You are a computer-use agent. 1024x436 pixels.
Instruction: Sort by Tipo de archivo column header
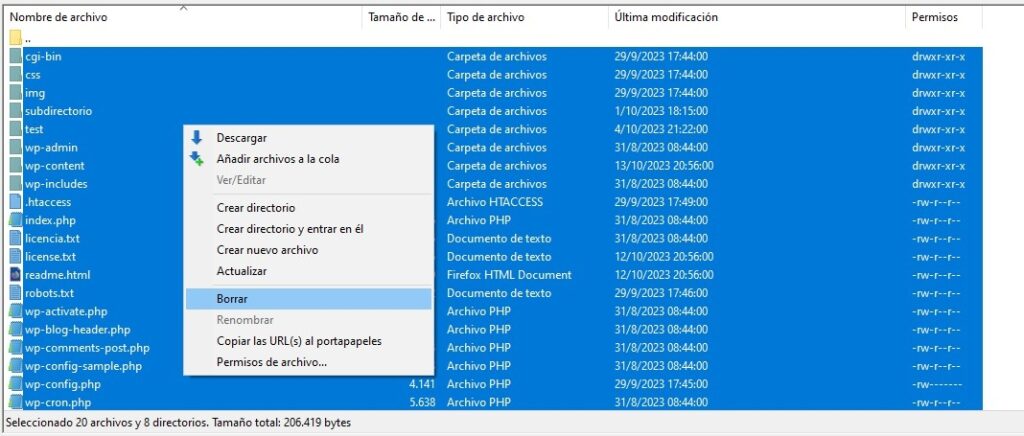[x=524, y=17]
